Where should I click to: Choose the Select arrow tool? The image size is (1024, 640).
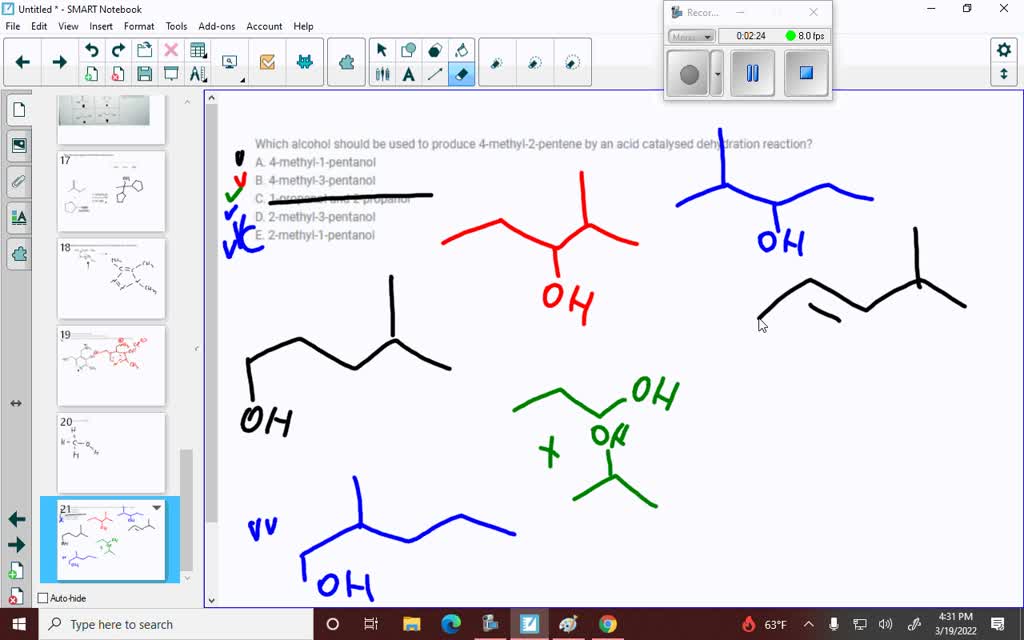(x=381, y=49)
